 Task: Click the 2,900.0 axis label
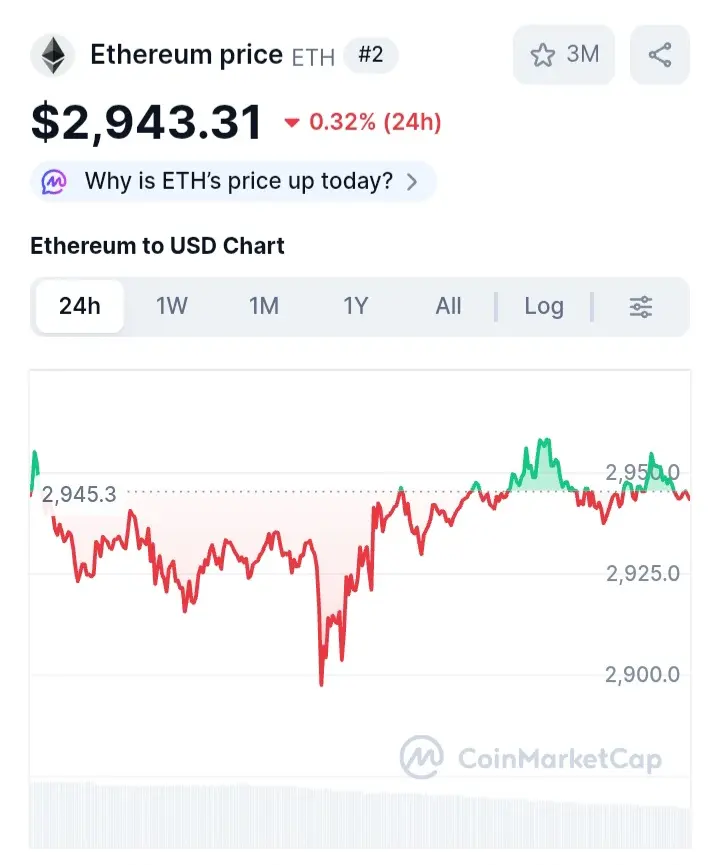[642, 675]
